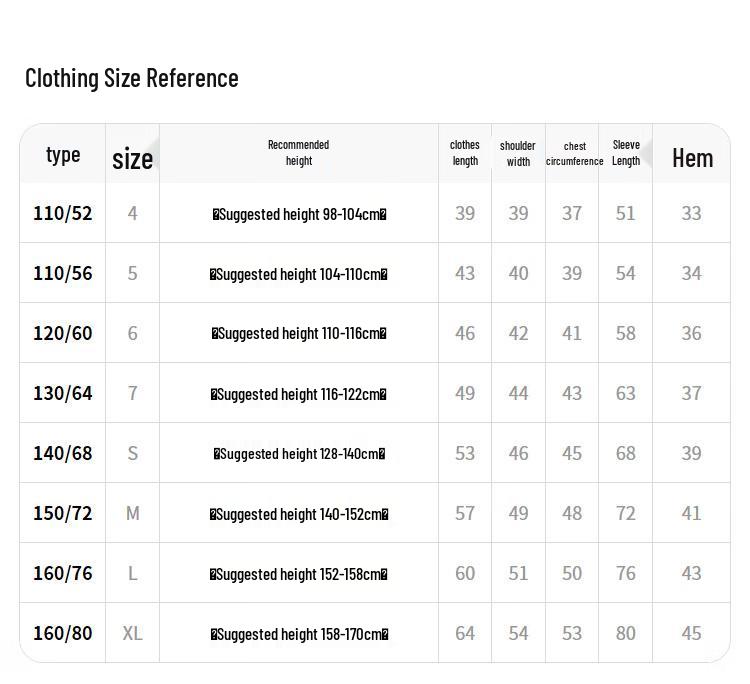Select size S cell
The height and width of the screenshot is (684, 750).
pos(132,453)
